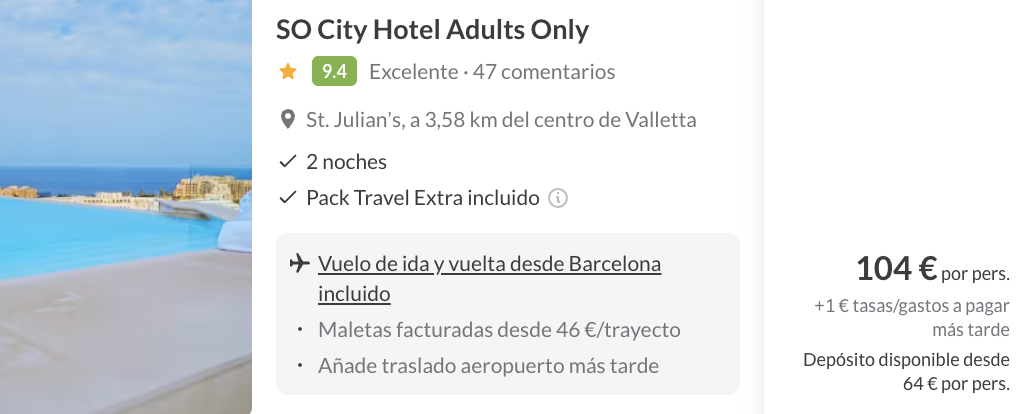Click the checkmark next to 2 noches
The height and width of the screenshot is (414, 1024).
click(288, 161)
